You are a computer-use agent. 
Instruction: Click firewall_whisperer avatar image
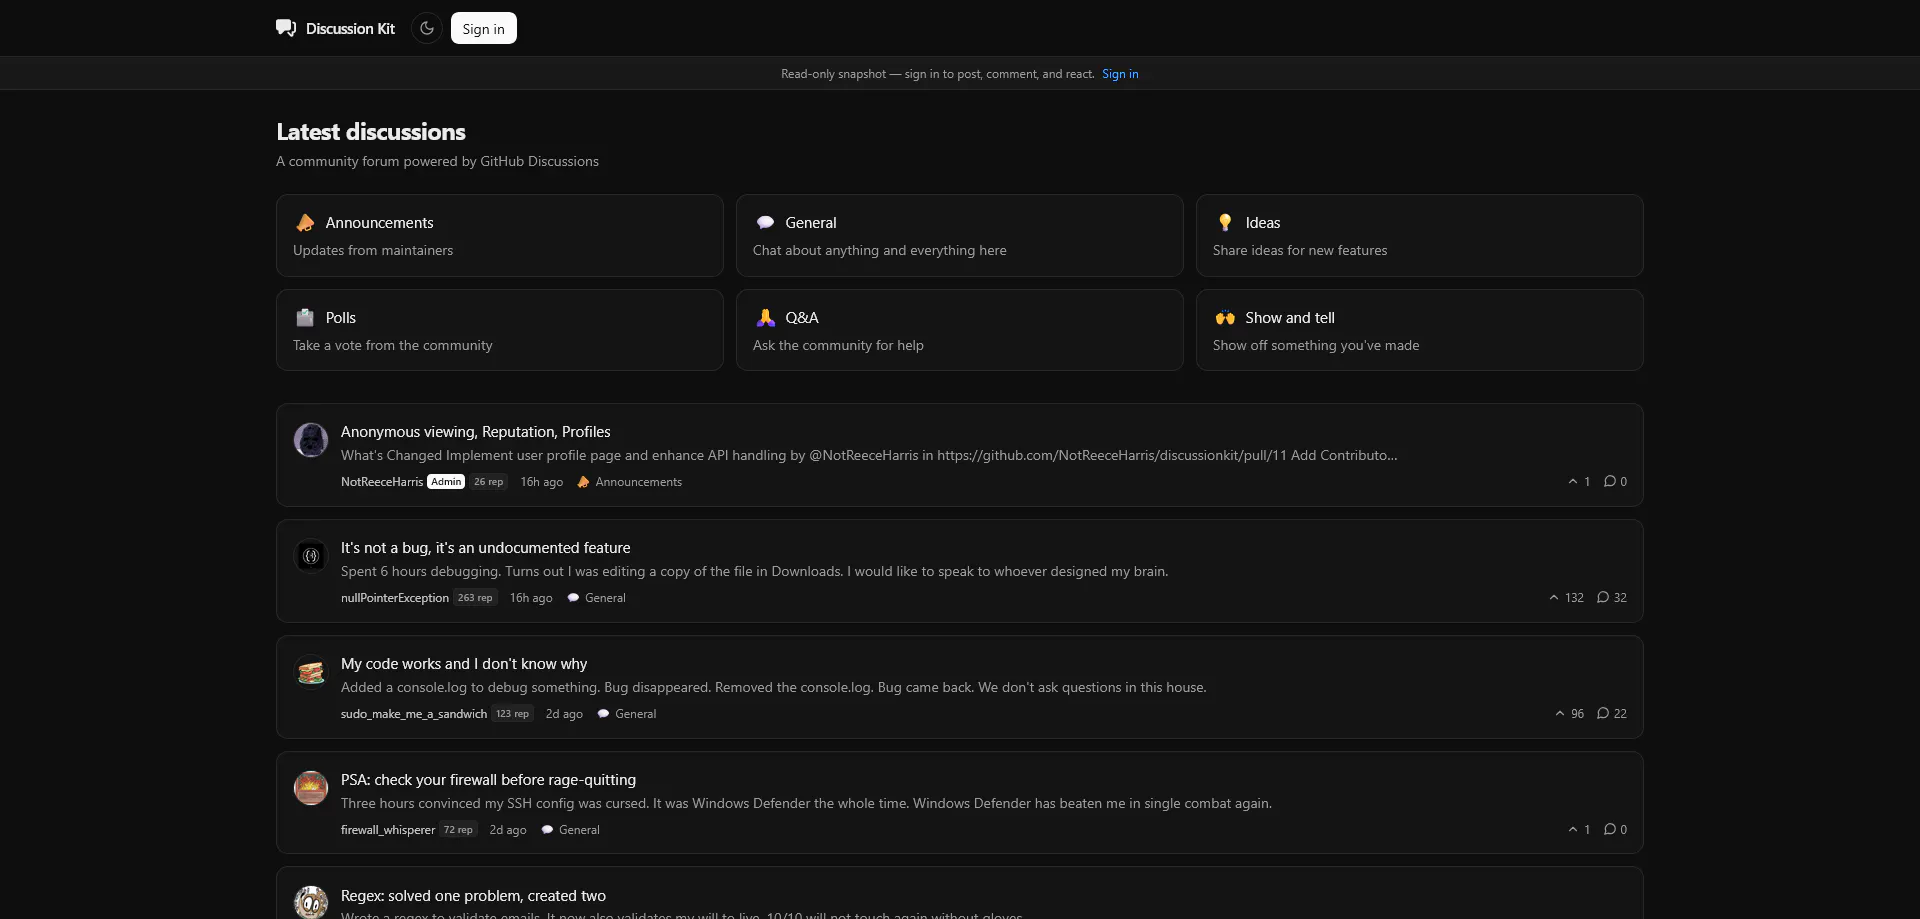311,788
